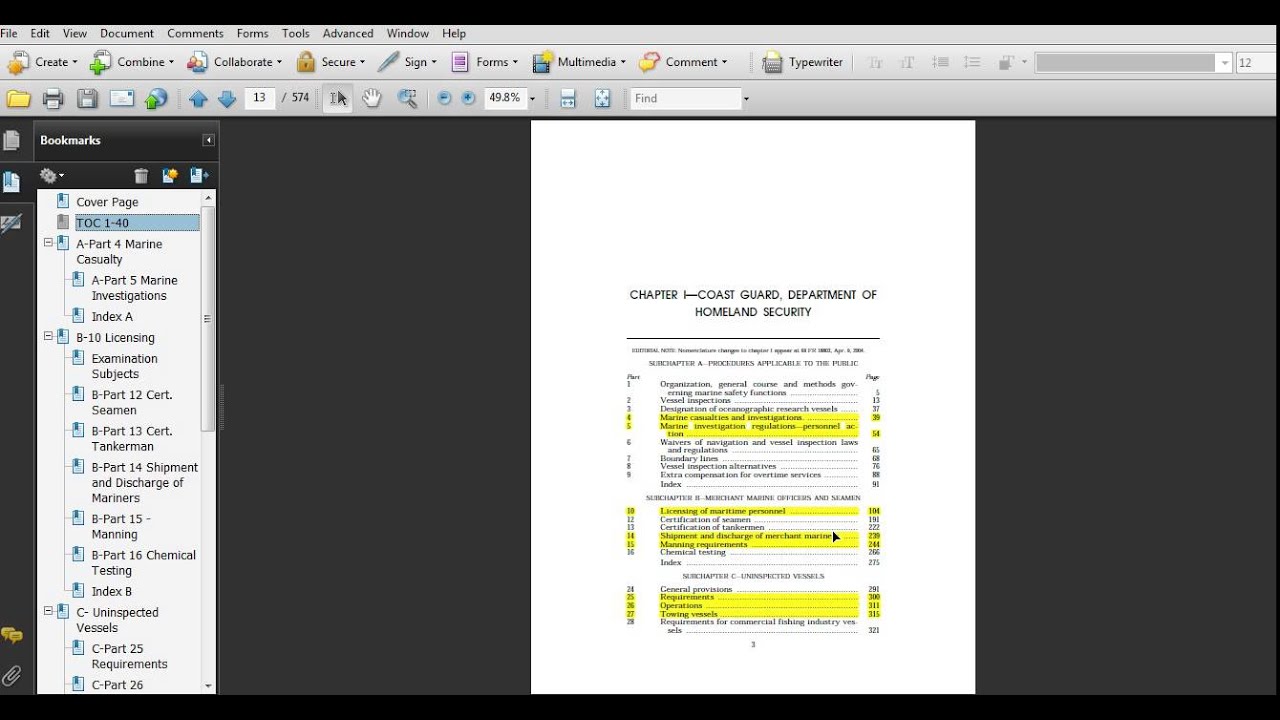
Task: Click the decrease text size icon
Action: tap(876, 62)
